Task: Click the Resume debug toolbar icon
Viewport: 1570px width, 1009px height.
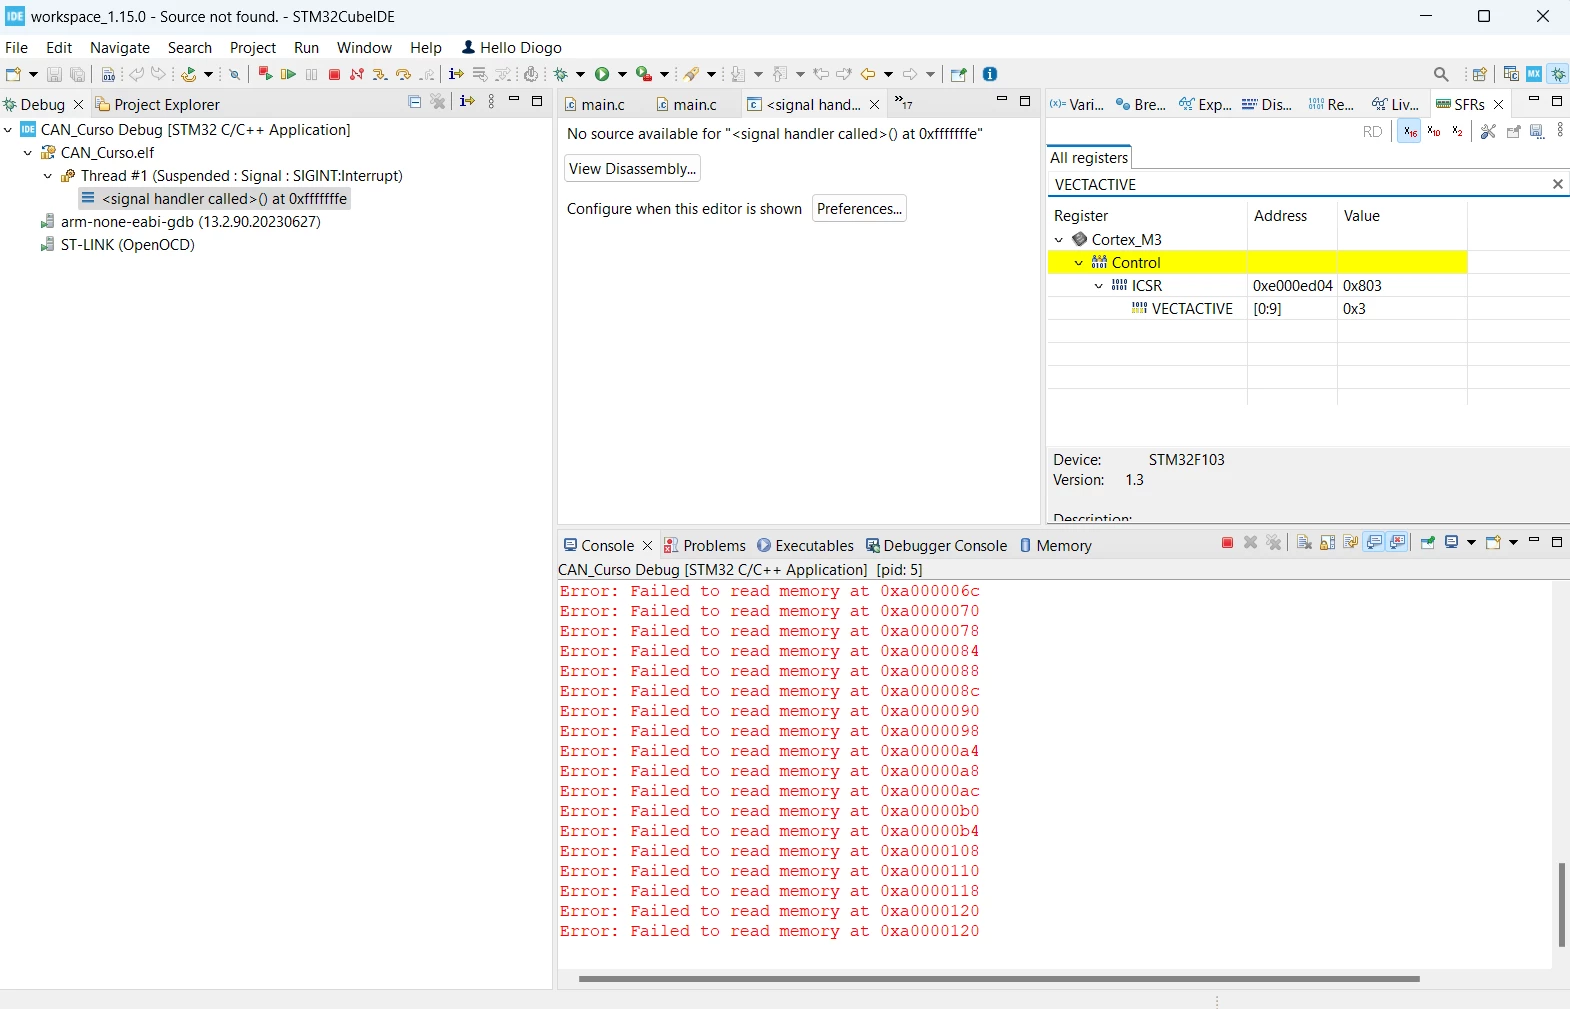Action: [288, 74]
